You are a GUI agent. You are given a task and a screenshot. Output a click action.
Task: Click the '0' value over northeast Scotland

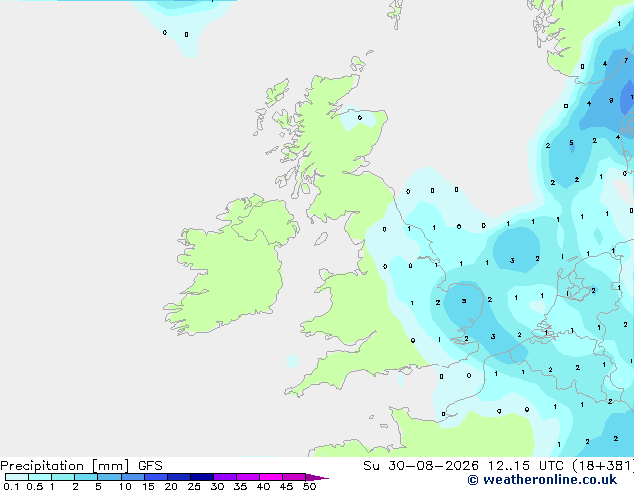click(360, 118)
